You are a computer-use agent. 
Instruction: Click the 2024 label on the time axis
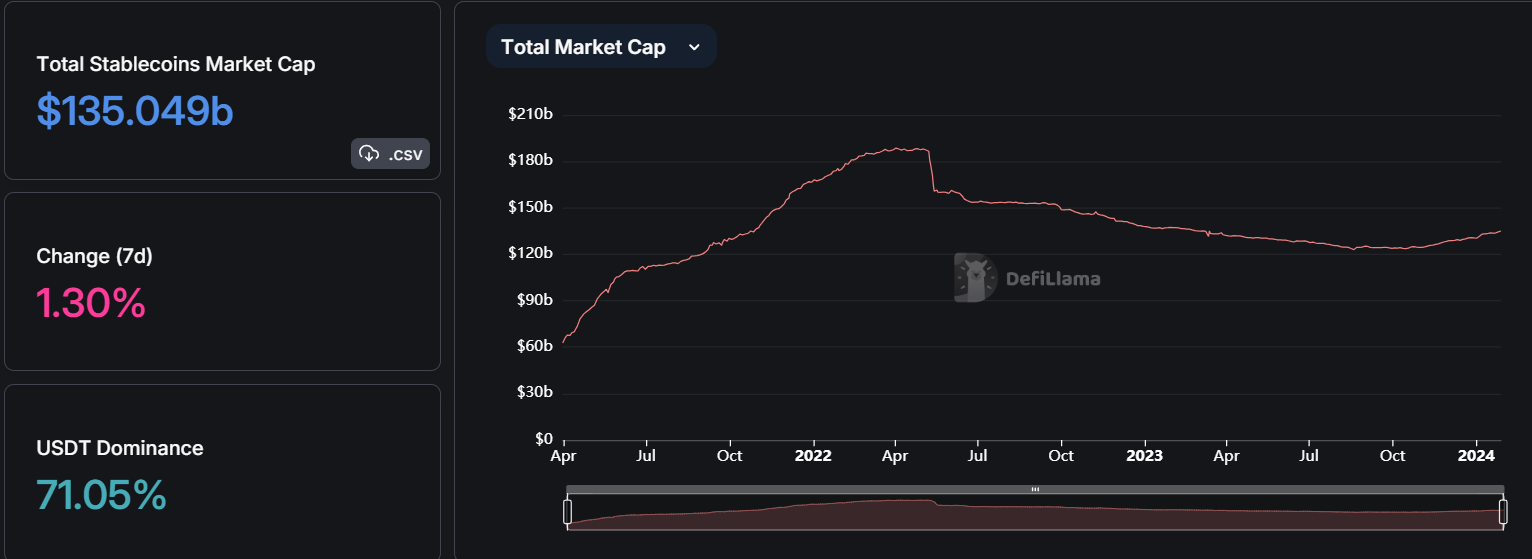[1476, 455]
